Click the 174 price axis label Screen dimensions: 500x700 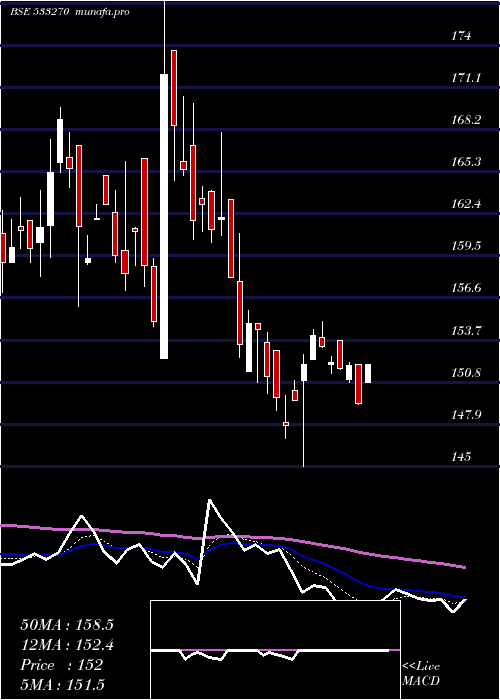461,36
